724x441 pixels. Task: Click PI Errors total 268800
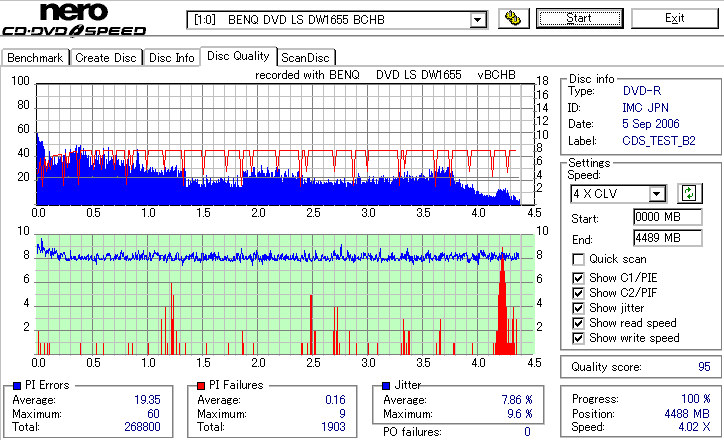tap(142, 427)
